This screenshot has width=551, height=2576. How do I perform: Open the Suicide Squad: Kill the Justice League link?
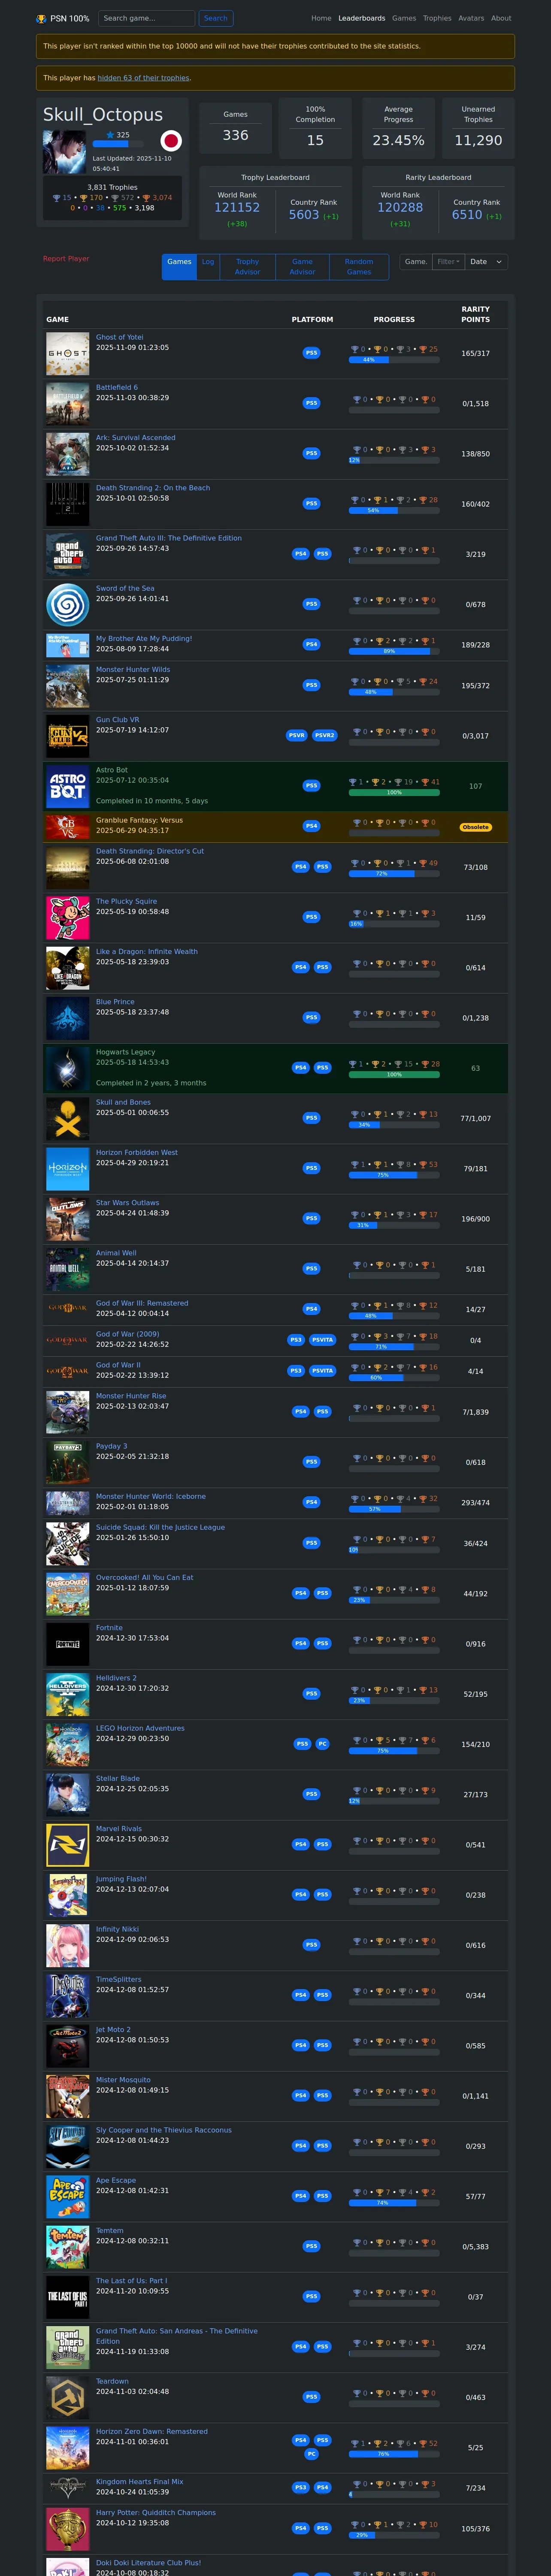click(160, 1527)
